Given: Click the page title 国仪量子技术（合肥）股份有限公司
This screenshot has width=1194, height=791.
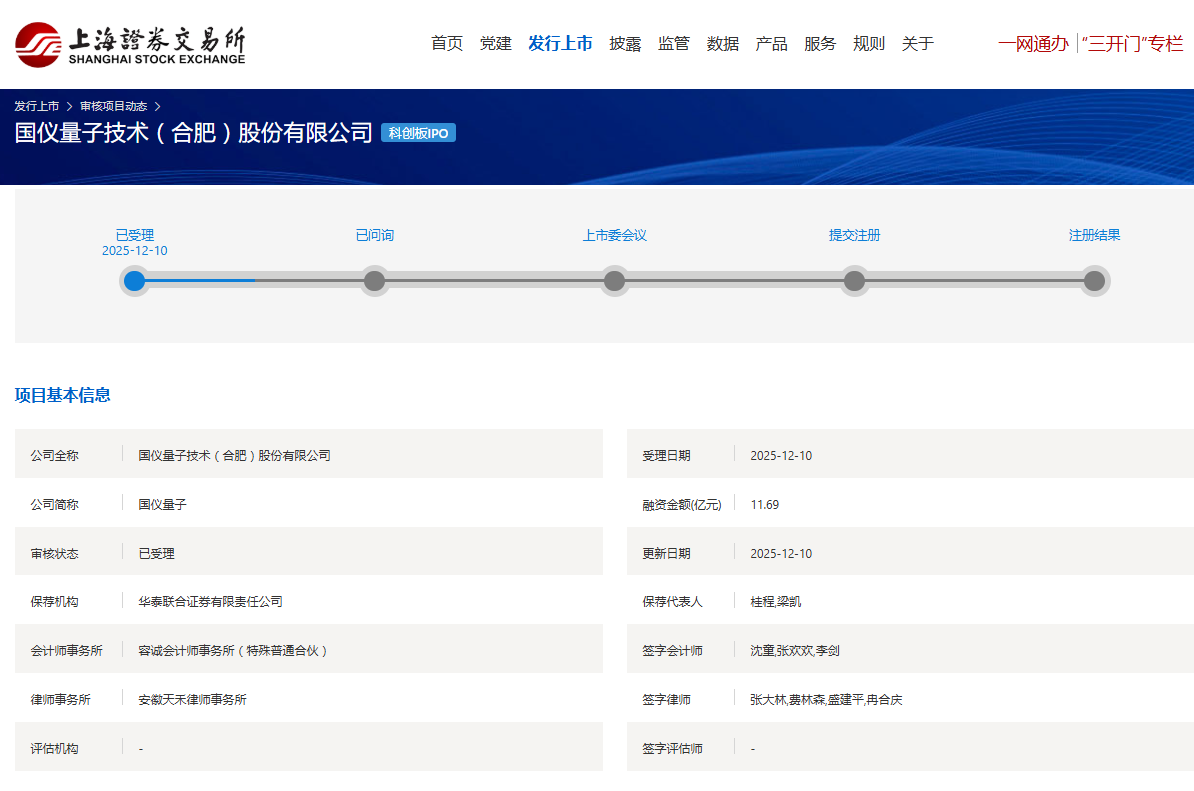Looking at the screenshot, I should pyautogui.click(x=193, y=132).
